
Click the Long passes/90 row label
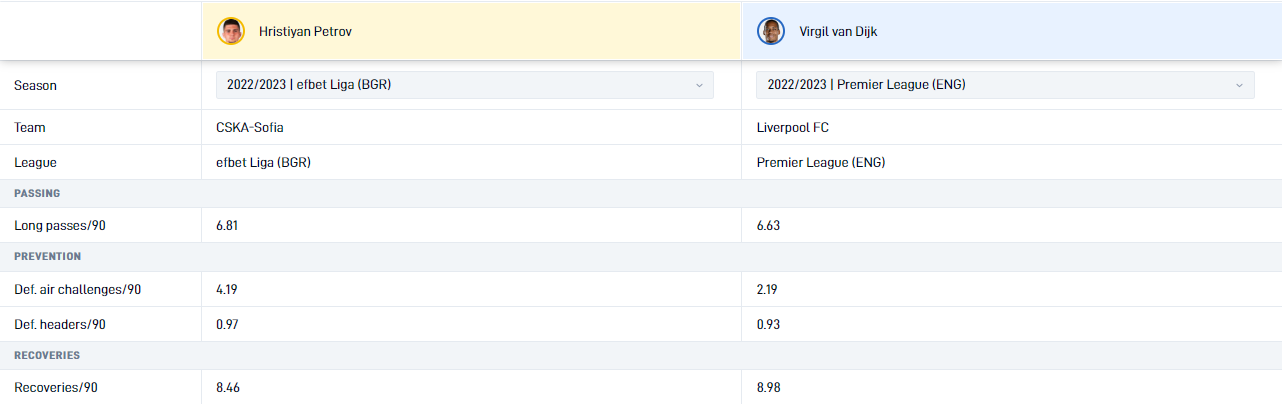60,226
